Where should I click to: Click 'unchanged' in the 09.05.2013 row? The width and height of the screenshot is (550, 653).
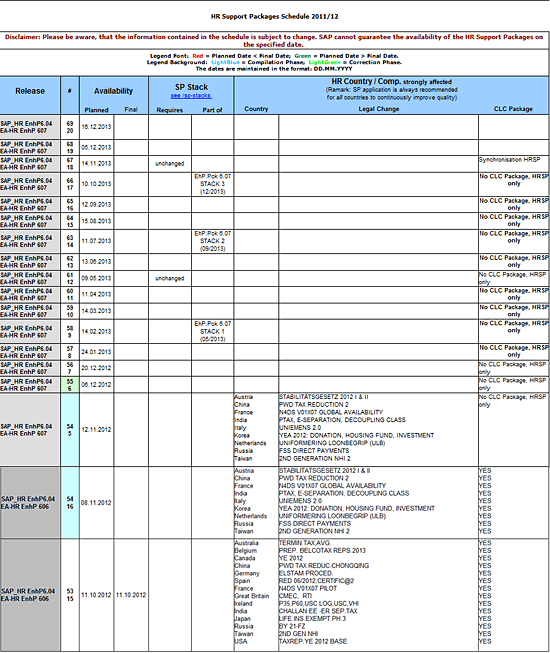169,278
